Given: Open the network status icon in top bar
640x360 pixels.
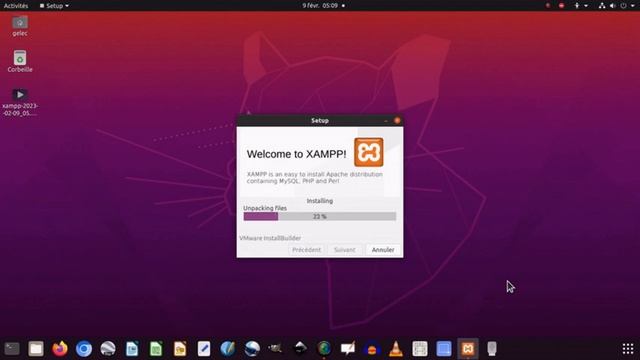Looking at the screenshot, I should [x=602, y=6].
